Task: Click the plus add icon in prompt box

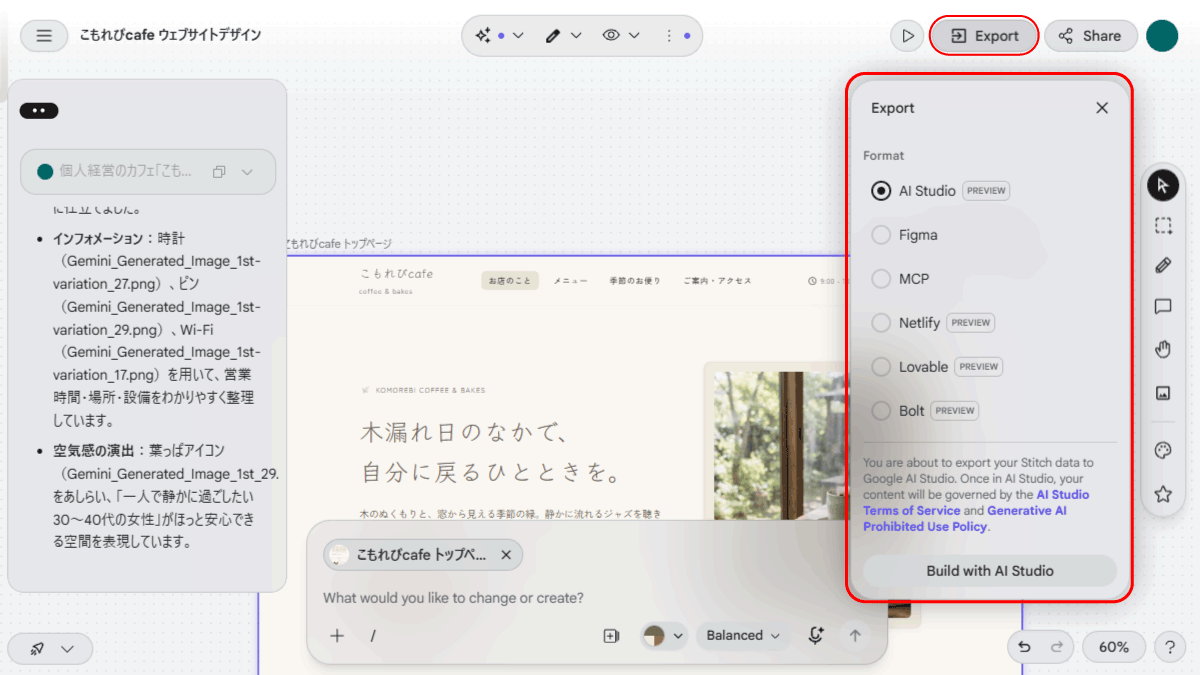Action: pyautogui.click(x=337, y=635)
